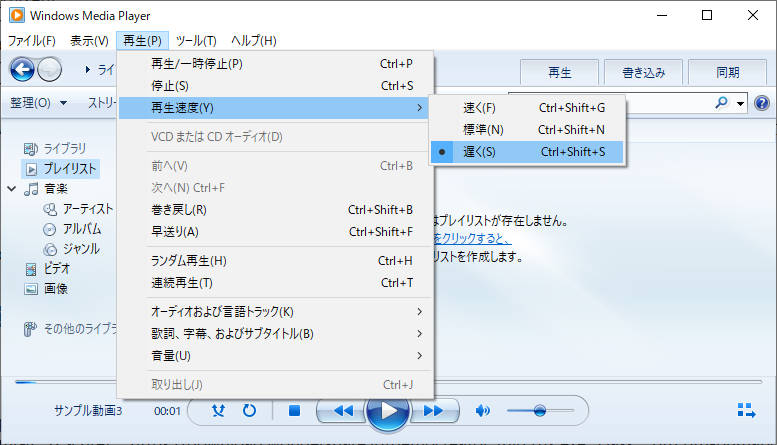Screen dimensions: 777x445
Task: Expand 歌詞、字幕、およびサブタイトル(B) submenu
Action: [276, 334]
